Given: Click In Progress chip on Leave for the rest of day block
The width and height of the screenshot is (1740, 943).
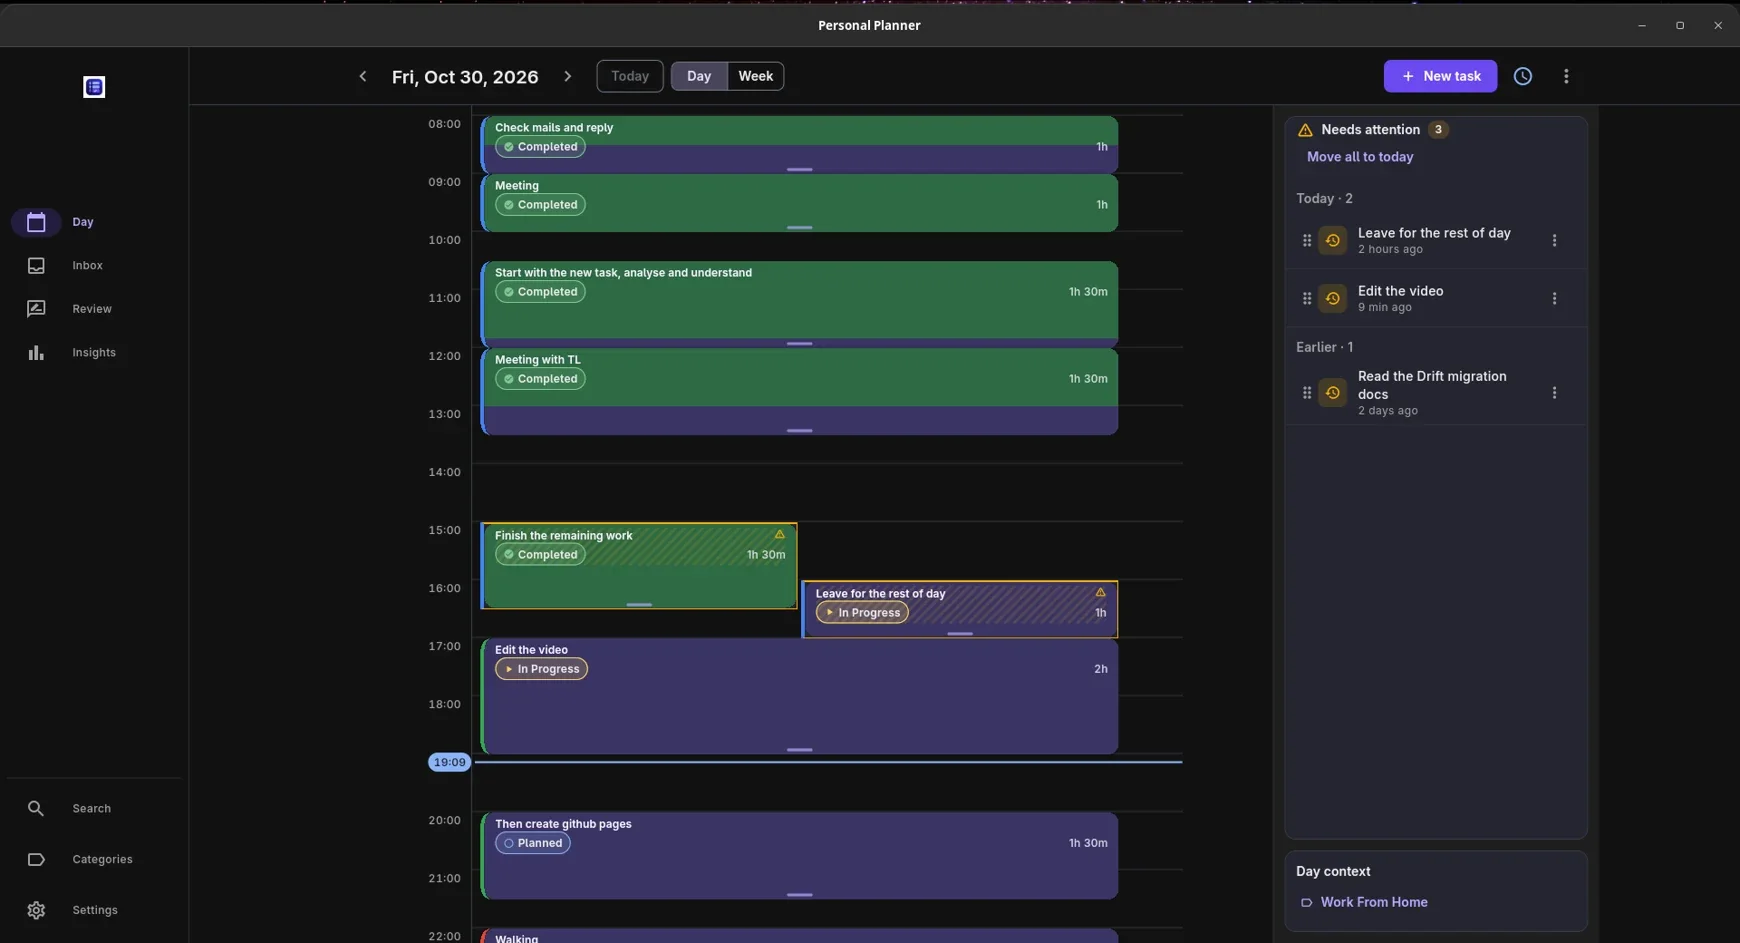Looking at the screenshot, I should [862, 613].
